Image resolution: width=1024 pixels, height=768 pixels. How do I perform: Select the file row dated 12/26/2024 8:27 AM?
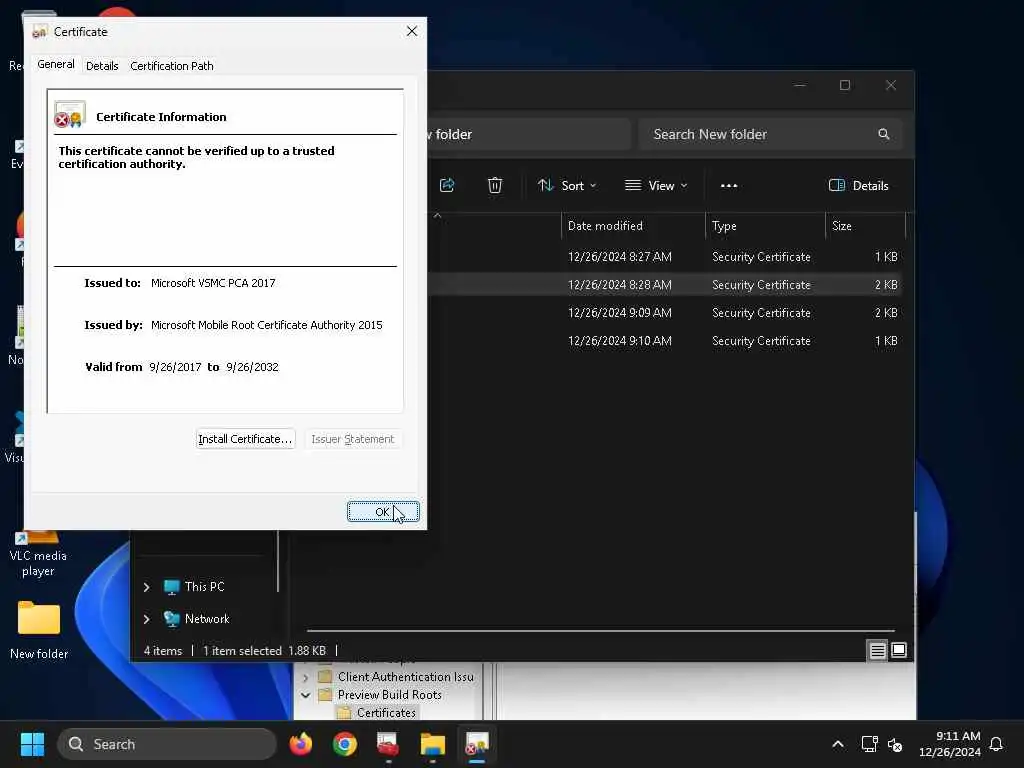(x=665, y=257)
